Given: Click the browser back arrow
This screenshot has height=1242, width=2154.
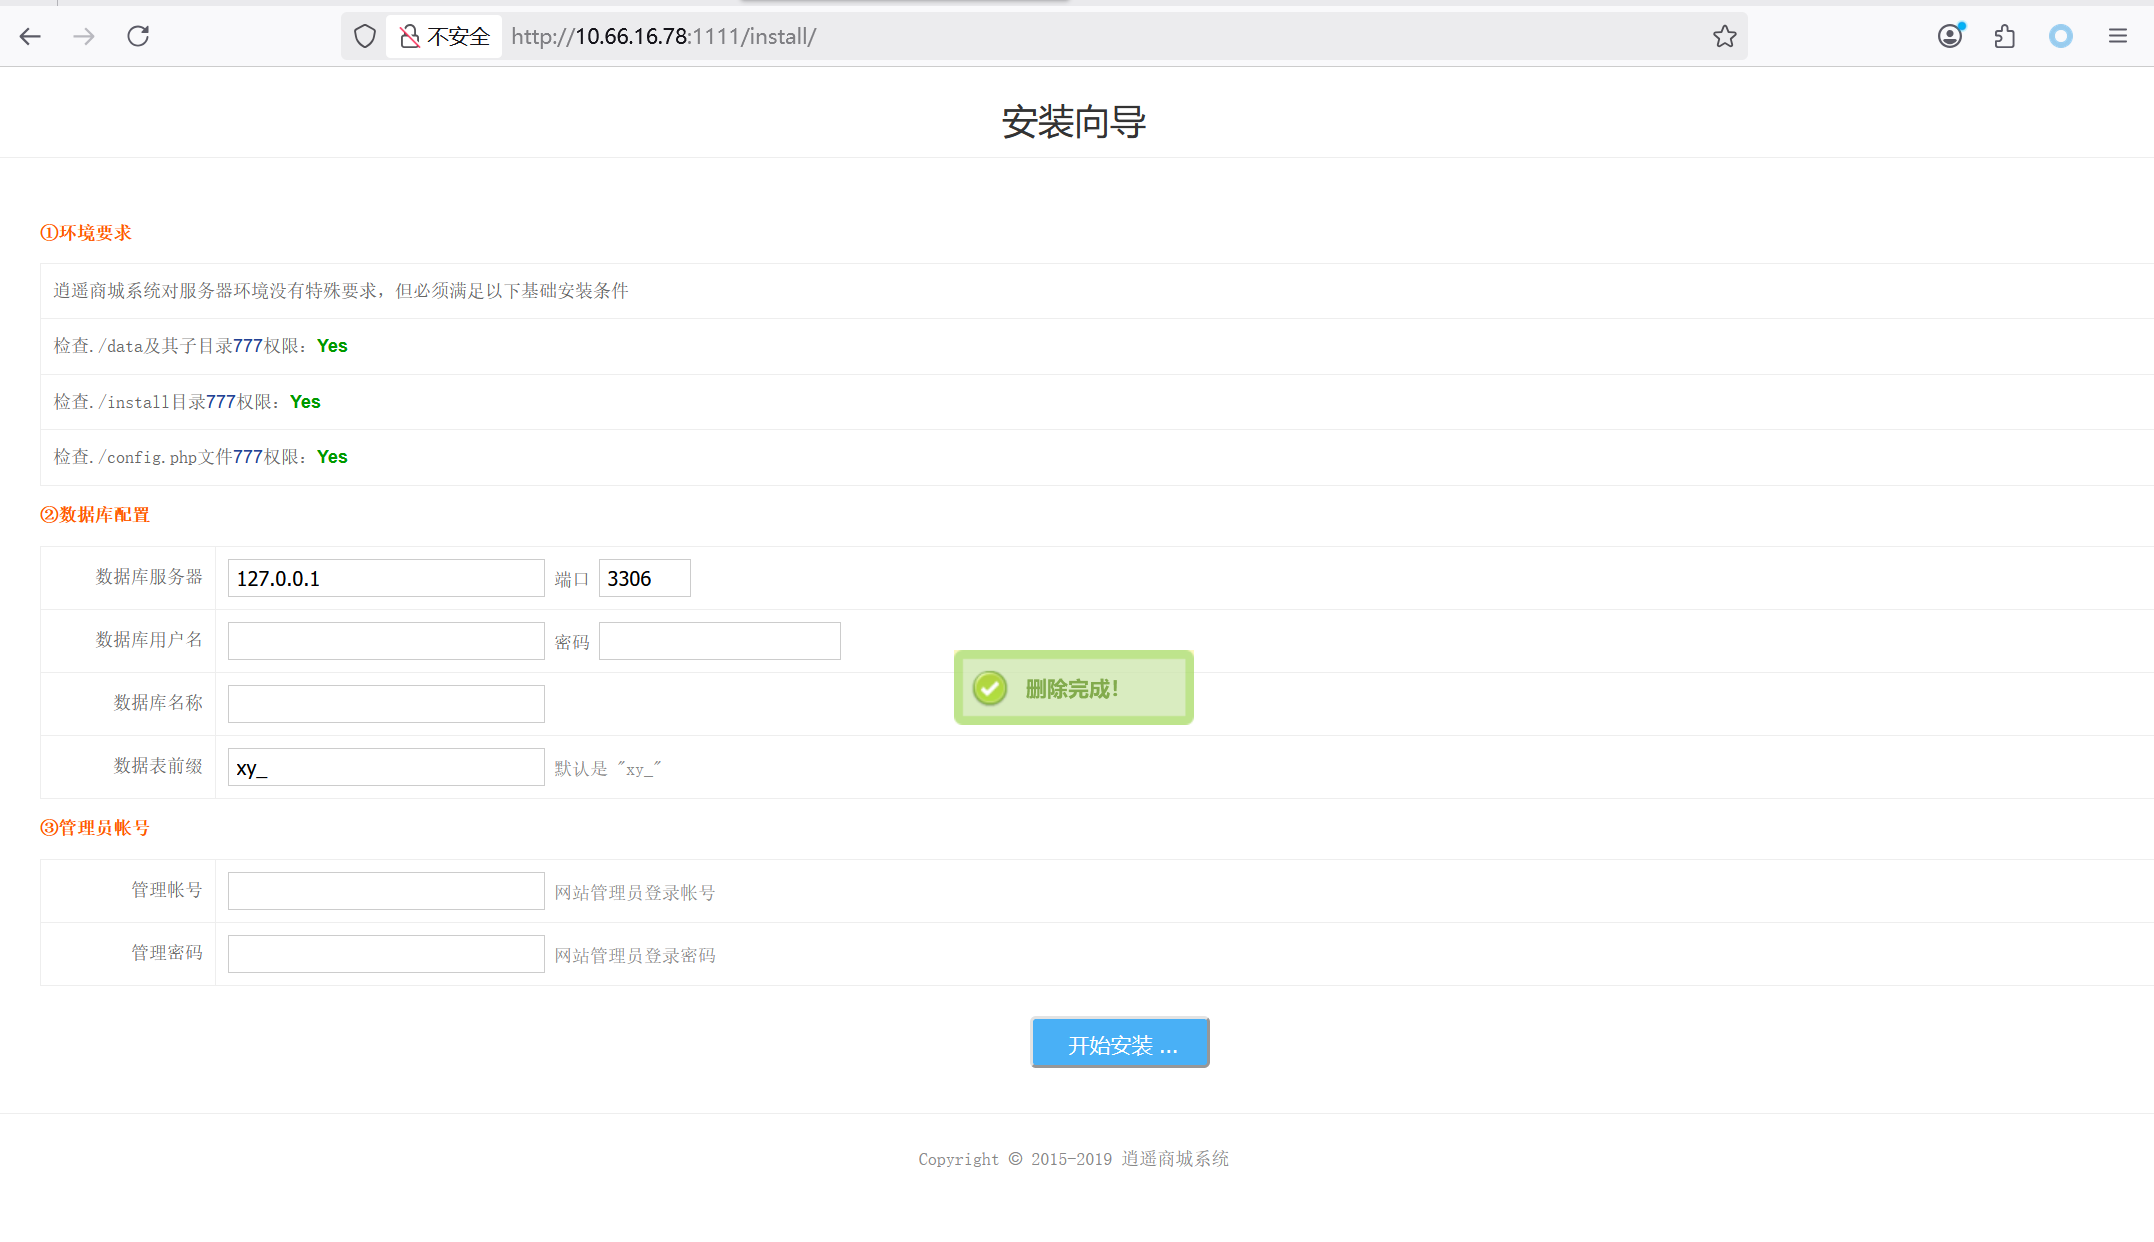Looking at the screenshot, I should pyautogui.click(x=30, y=37).
